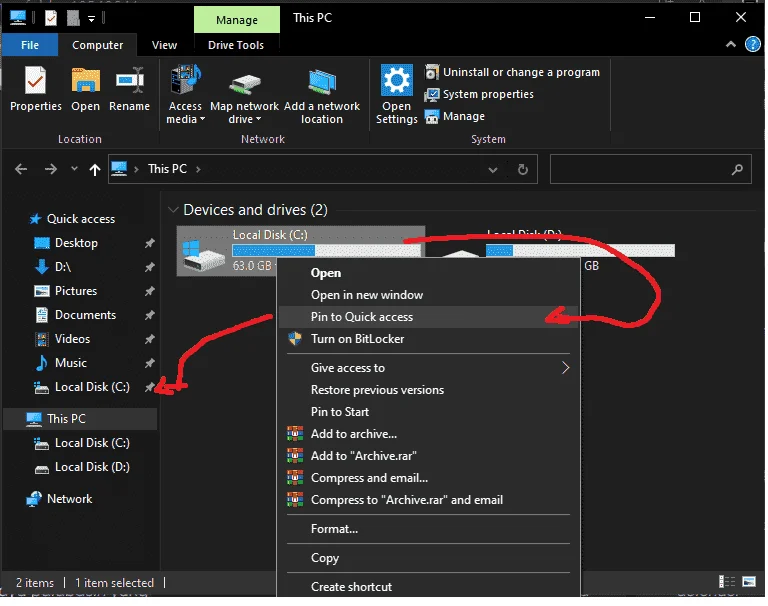Click the search box field

pyautogui.click(x=650, y=169)
